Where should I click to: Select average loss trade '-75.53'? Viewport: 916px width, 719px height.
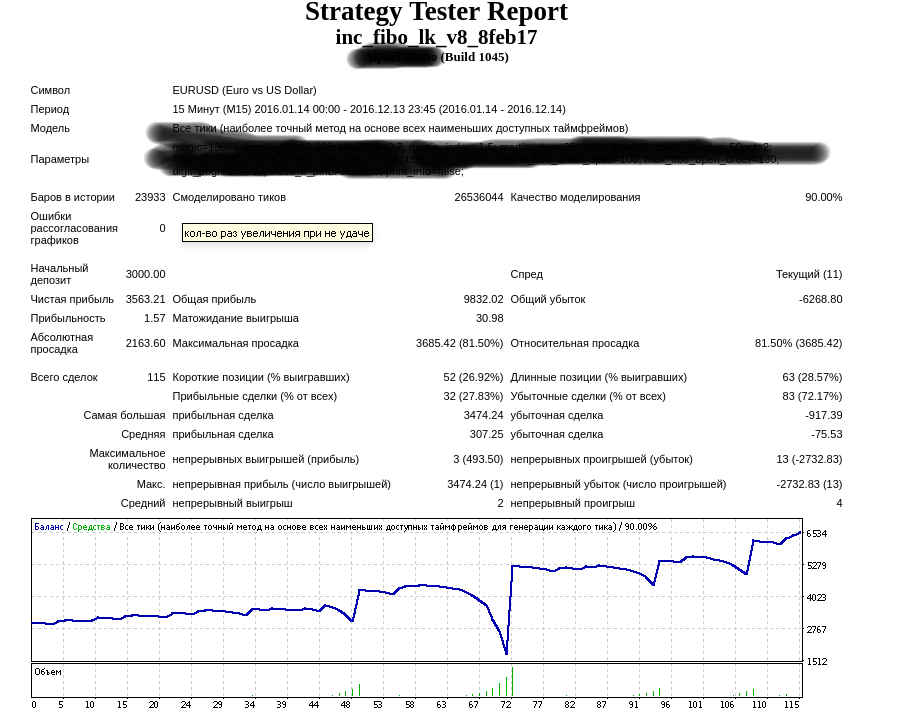pyautogui.click(x=827, y=435)
